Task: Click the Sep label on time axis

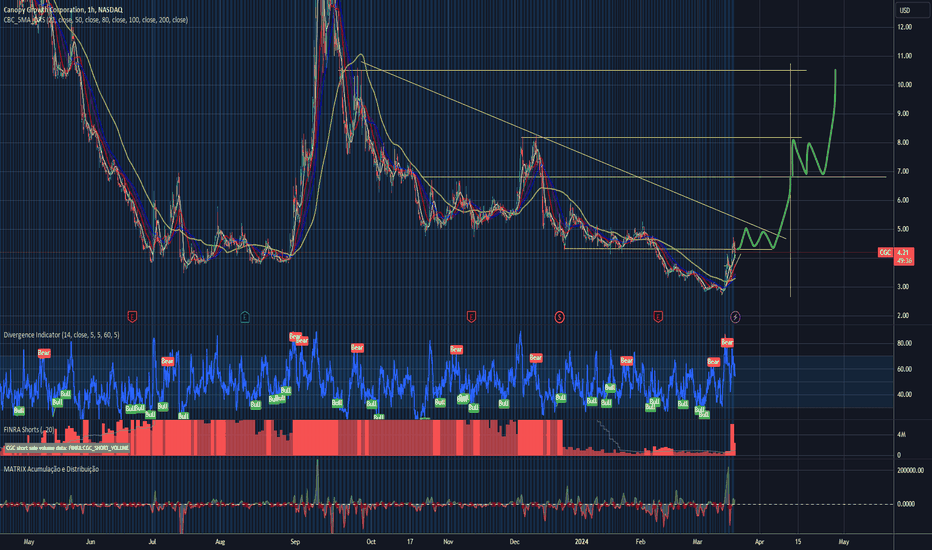Action: pyautogui.click(x=295, y=542)
